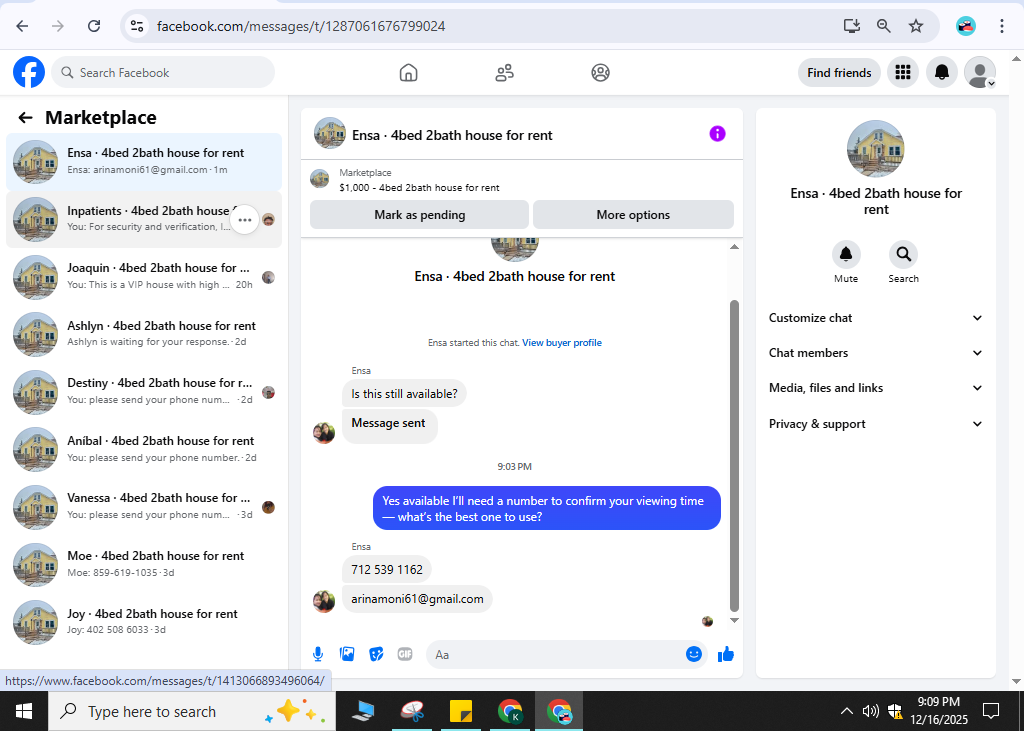Screen dimensions: 1024x731
Task: Mute this chat with bell icon
Action: coord(846,254)
